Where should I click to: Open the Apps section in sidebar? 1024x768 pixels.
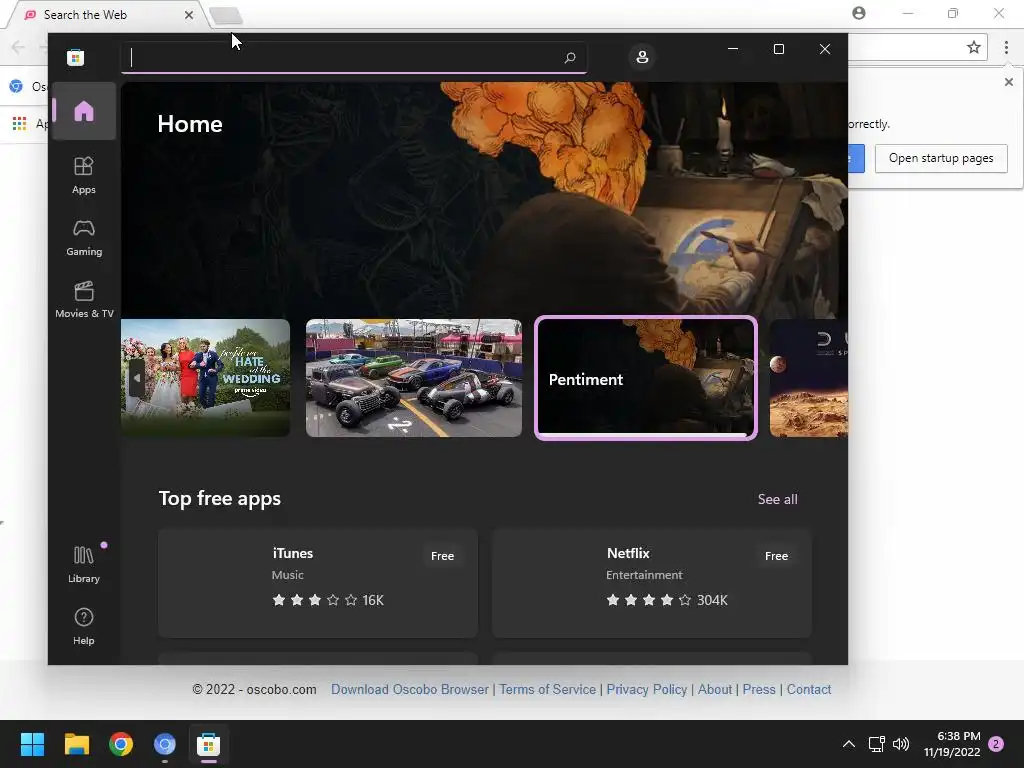point(84,175)
